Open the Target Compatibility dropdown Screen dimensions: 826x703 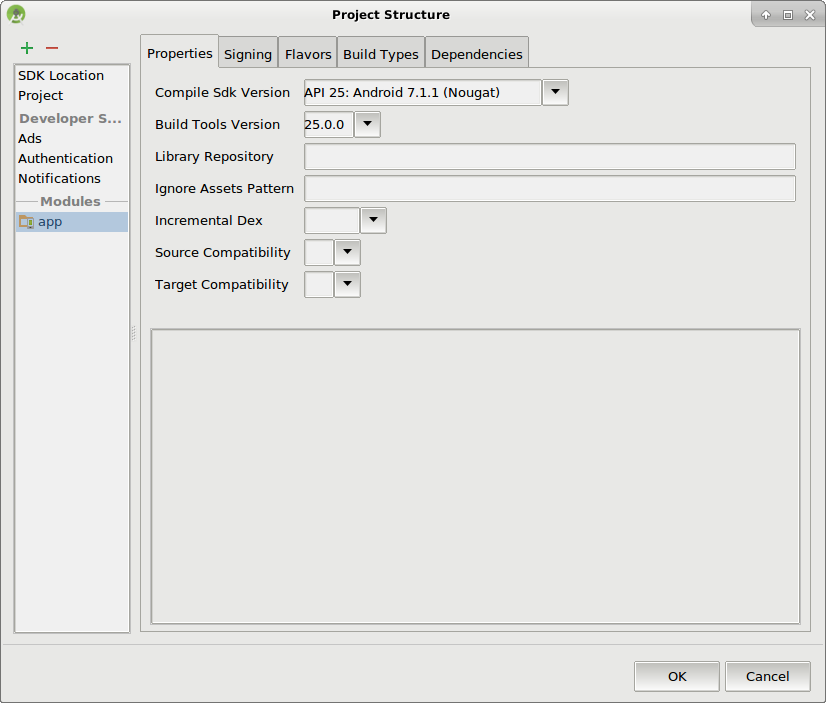pyautogui.click(x=347, y=284)
